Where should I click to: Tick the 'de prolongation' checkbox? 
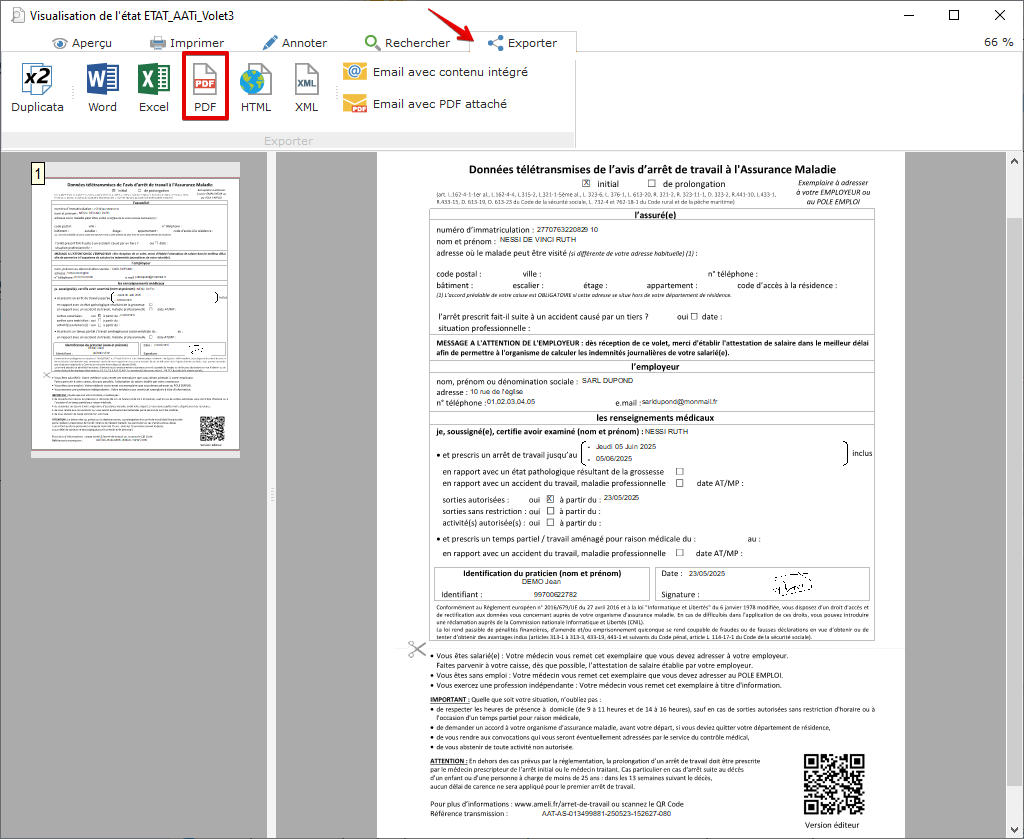tap(652, 183)
